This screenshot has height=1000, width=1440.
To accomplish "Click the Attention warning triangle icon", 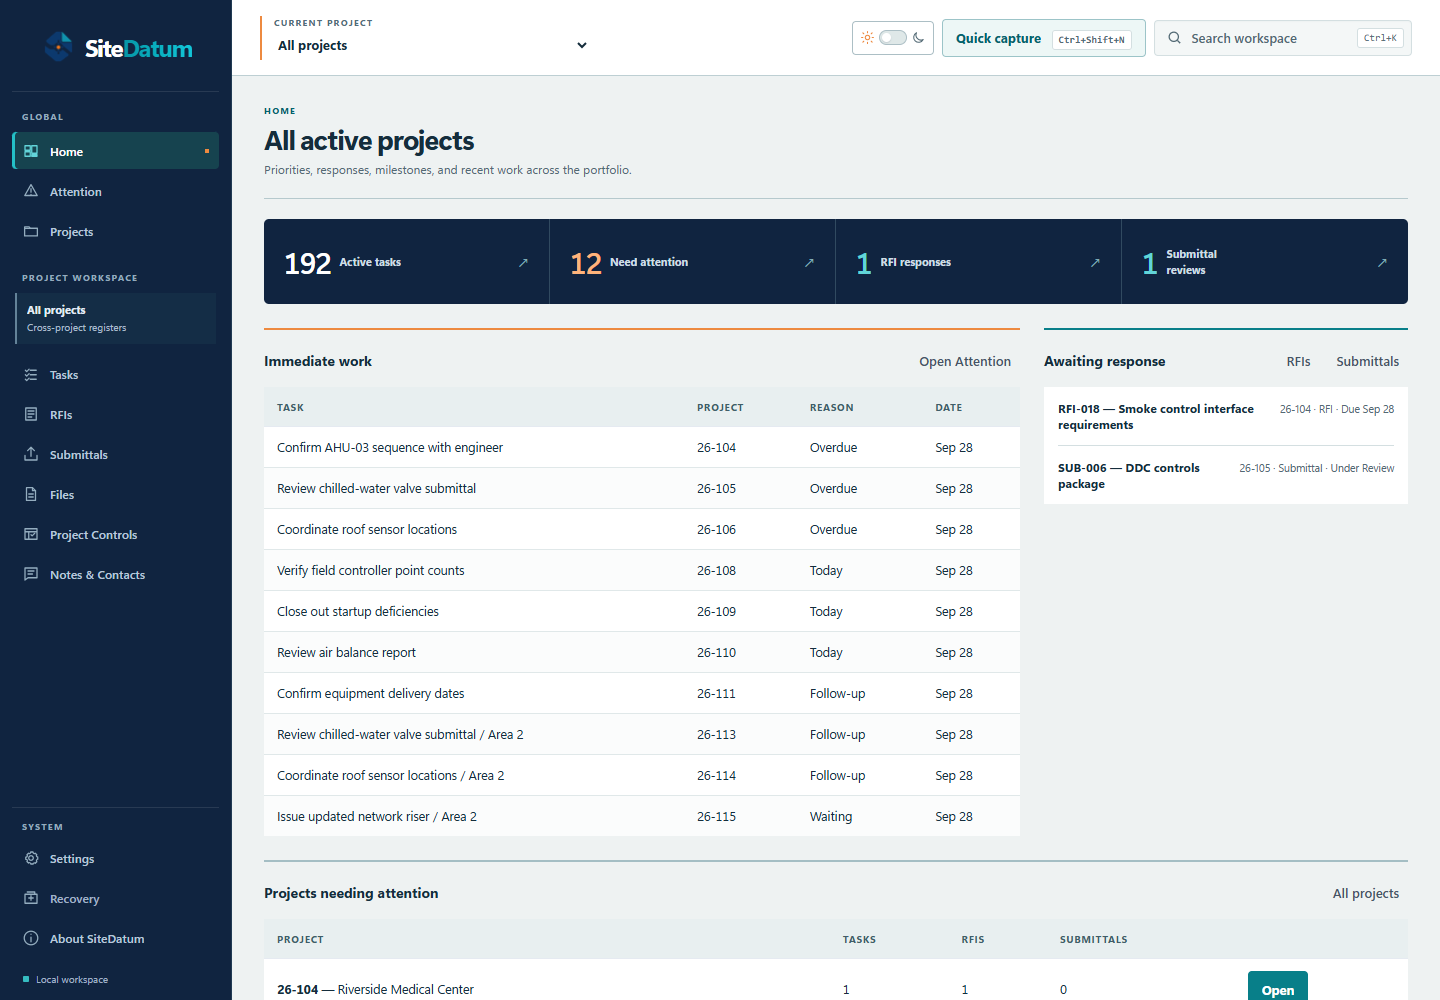I will [x=31, y=191].
